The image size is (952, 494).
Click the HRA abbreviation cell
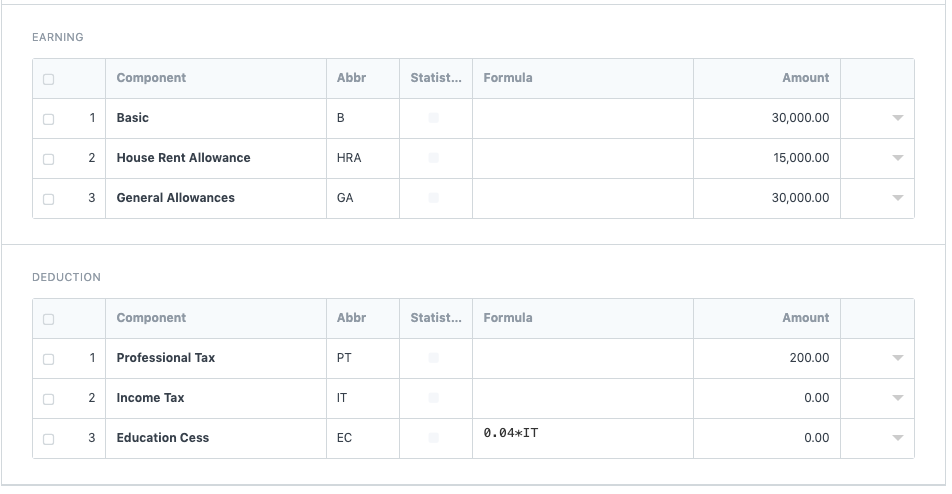[x=362, y=158]
